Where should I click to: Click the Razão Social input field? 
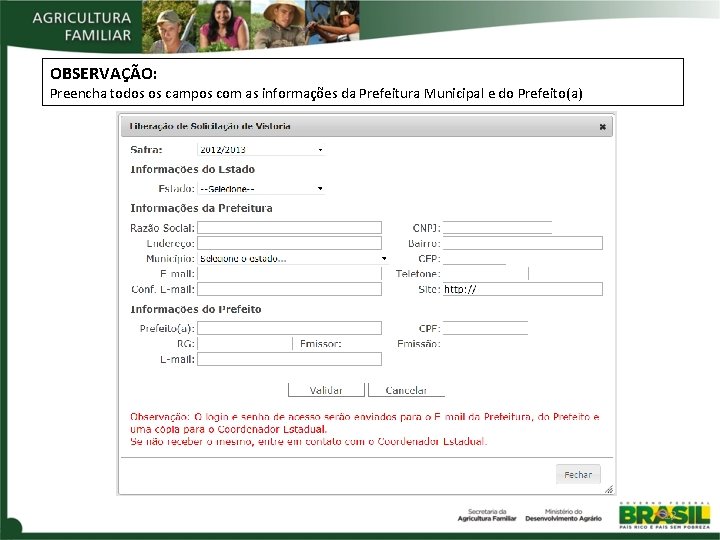tap(289, 228)
